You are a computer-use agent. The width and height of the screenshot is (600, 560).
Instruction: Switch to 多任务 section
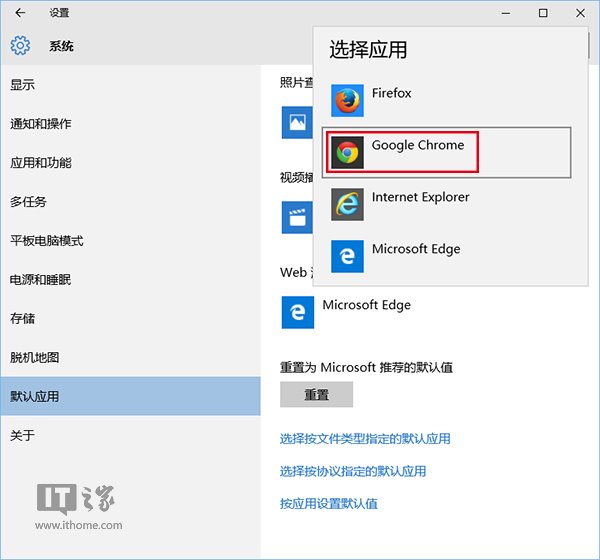pos(28,201)
